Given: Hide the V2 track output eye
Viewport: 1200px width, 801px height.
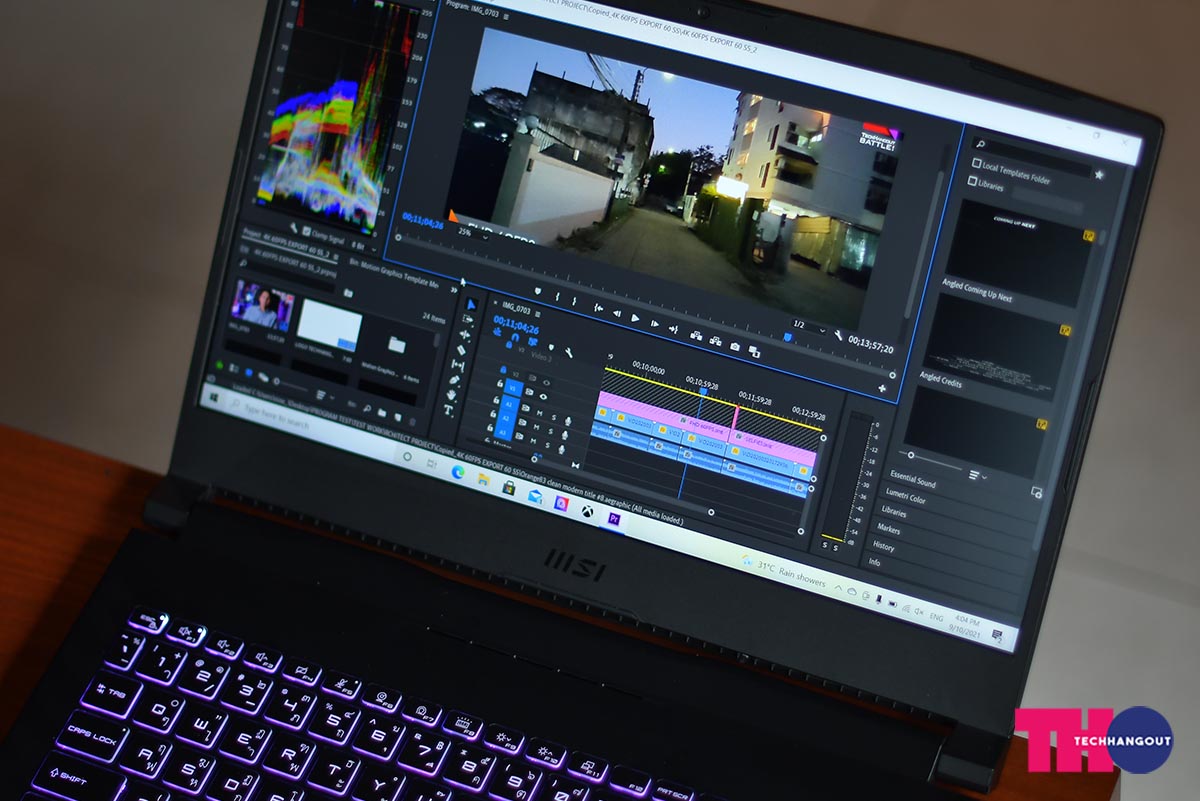Looking at the screenshot, I should (545, 384).
